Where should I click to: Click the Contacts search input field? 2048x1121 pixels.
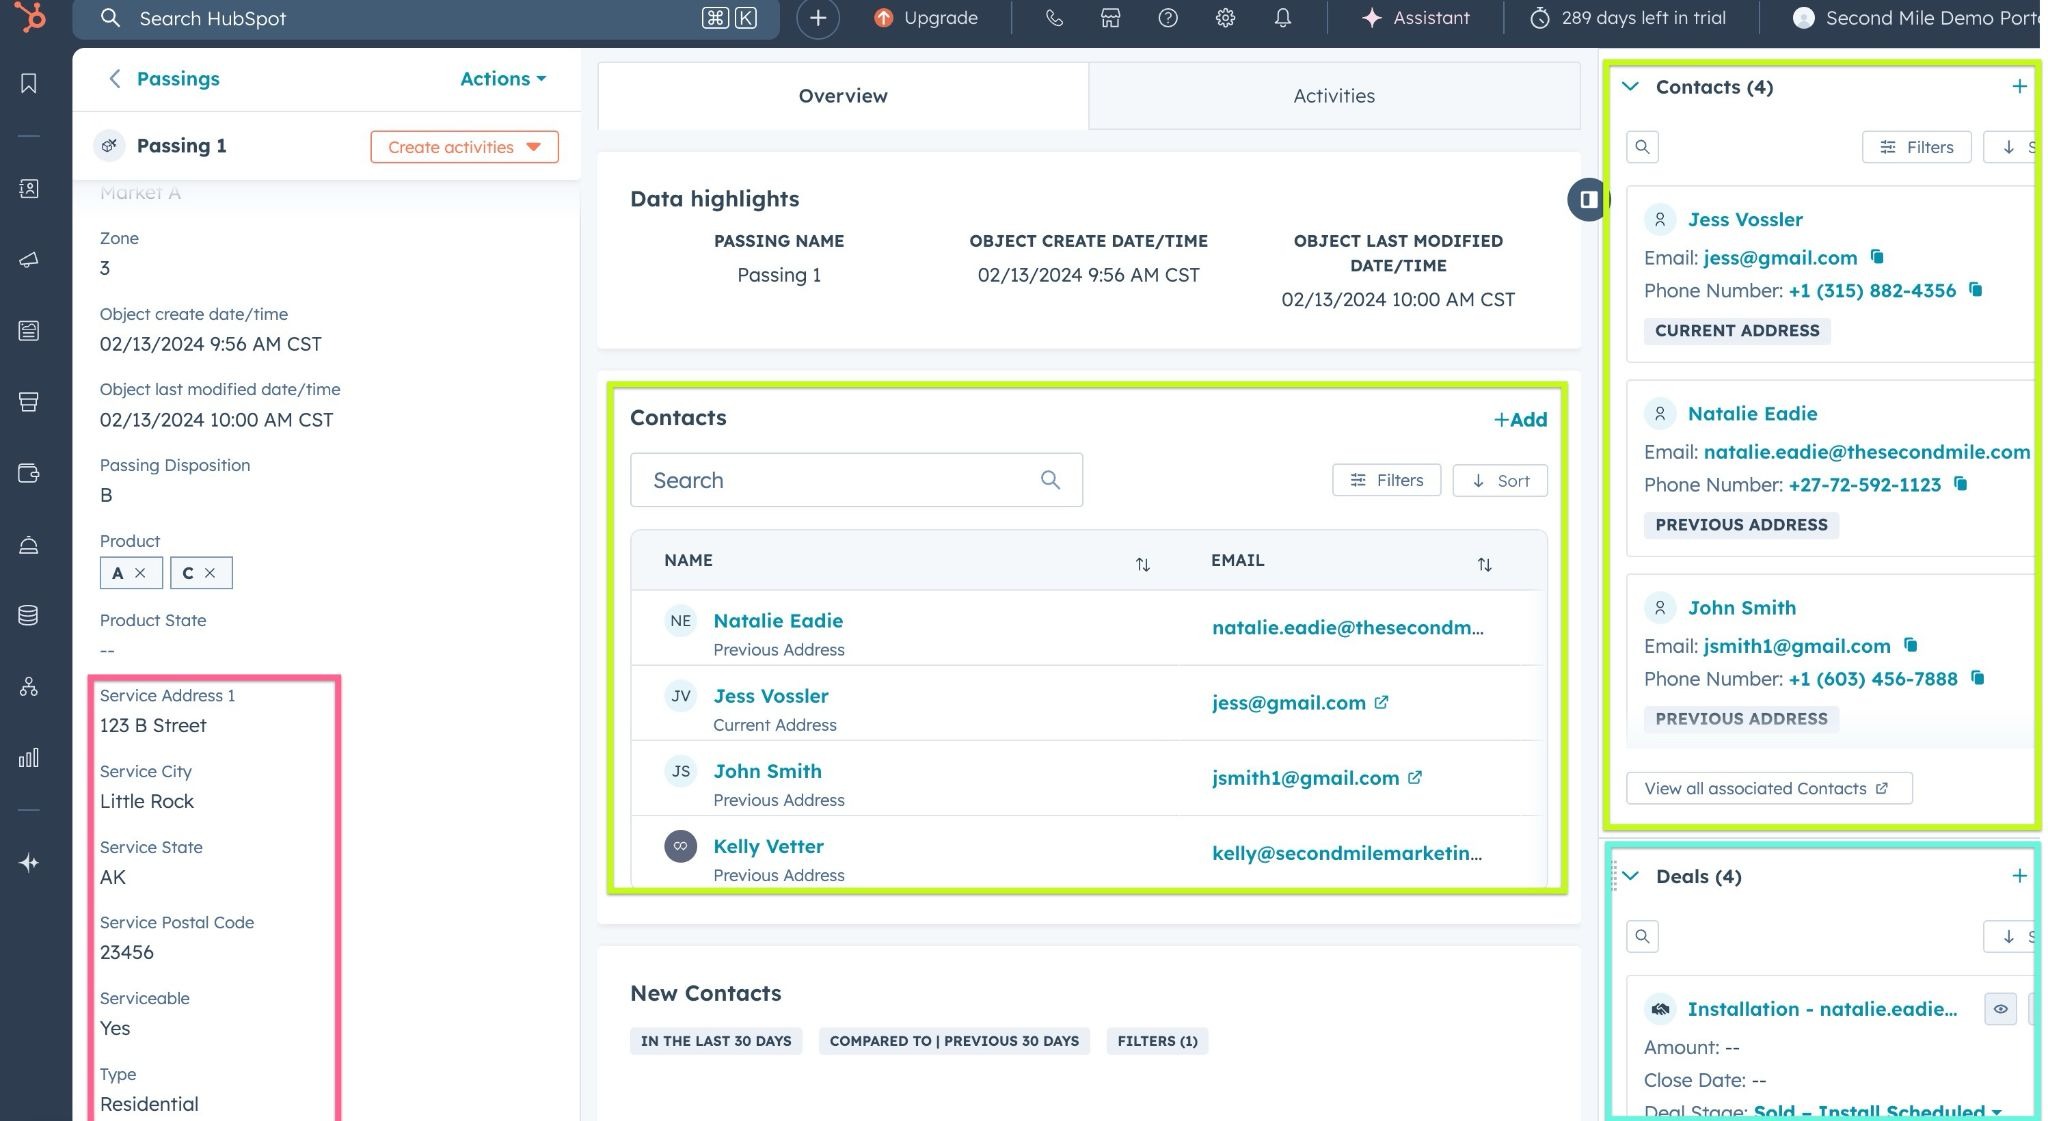(x=840, y=480)
